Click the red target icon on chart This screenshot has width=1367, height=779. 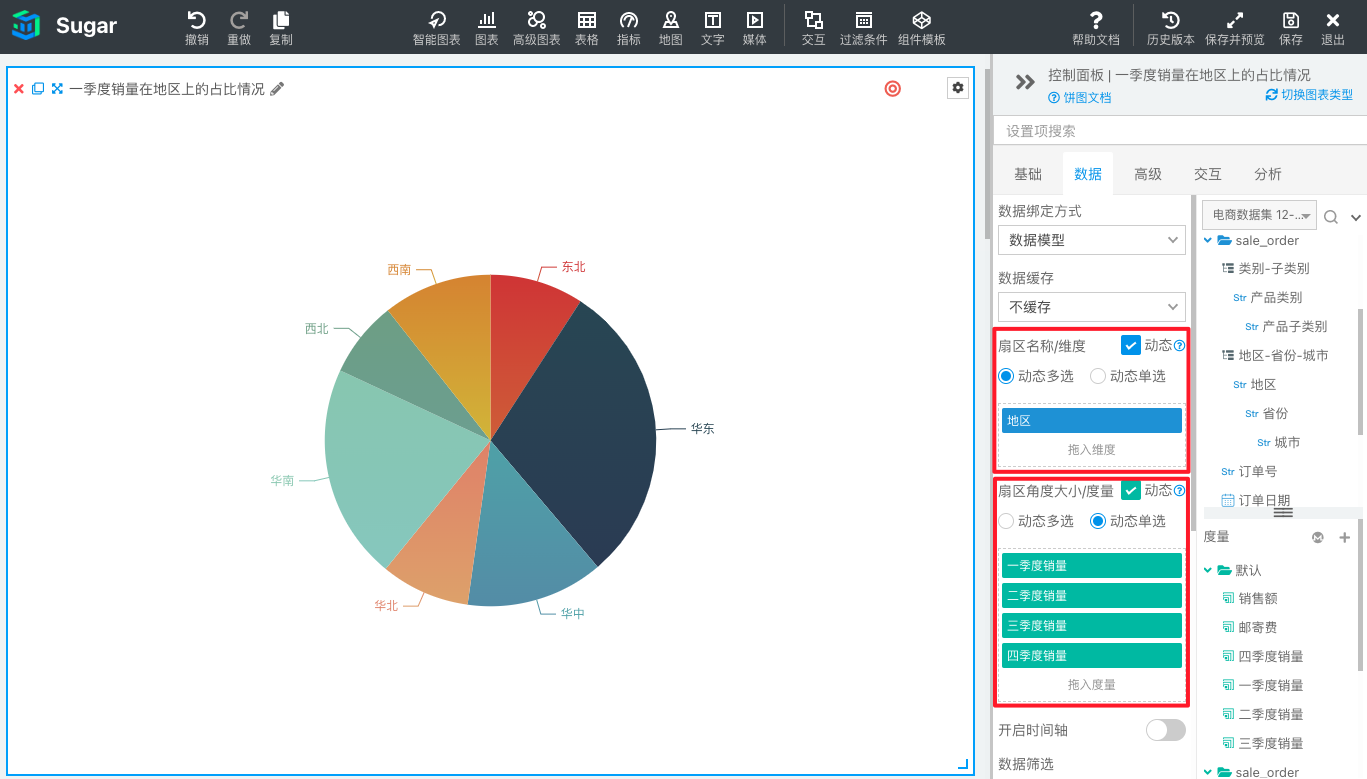tap(893, 88)
